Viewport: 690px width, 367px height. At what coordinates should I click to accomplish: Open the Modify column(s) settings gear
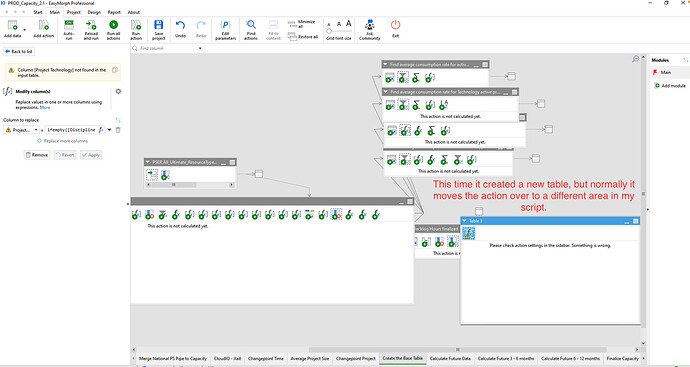(x=118, y=92)
